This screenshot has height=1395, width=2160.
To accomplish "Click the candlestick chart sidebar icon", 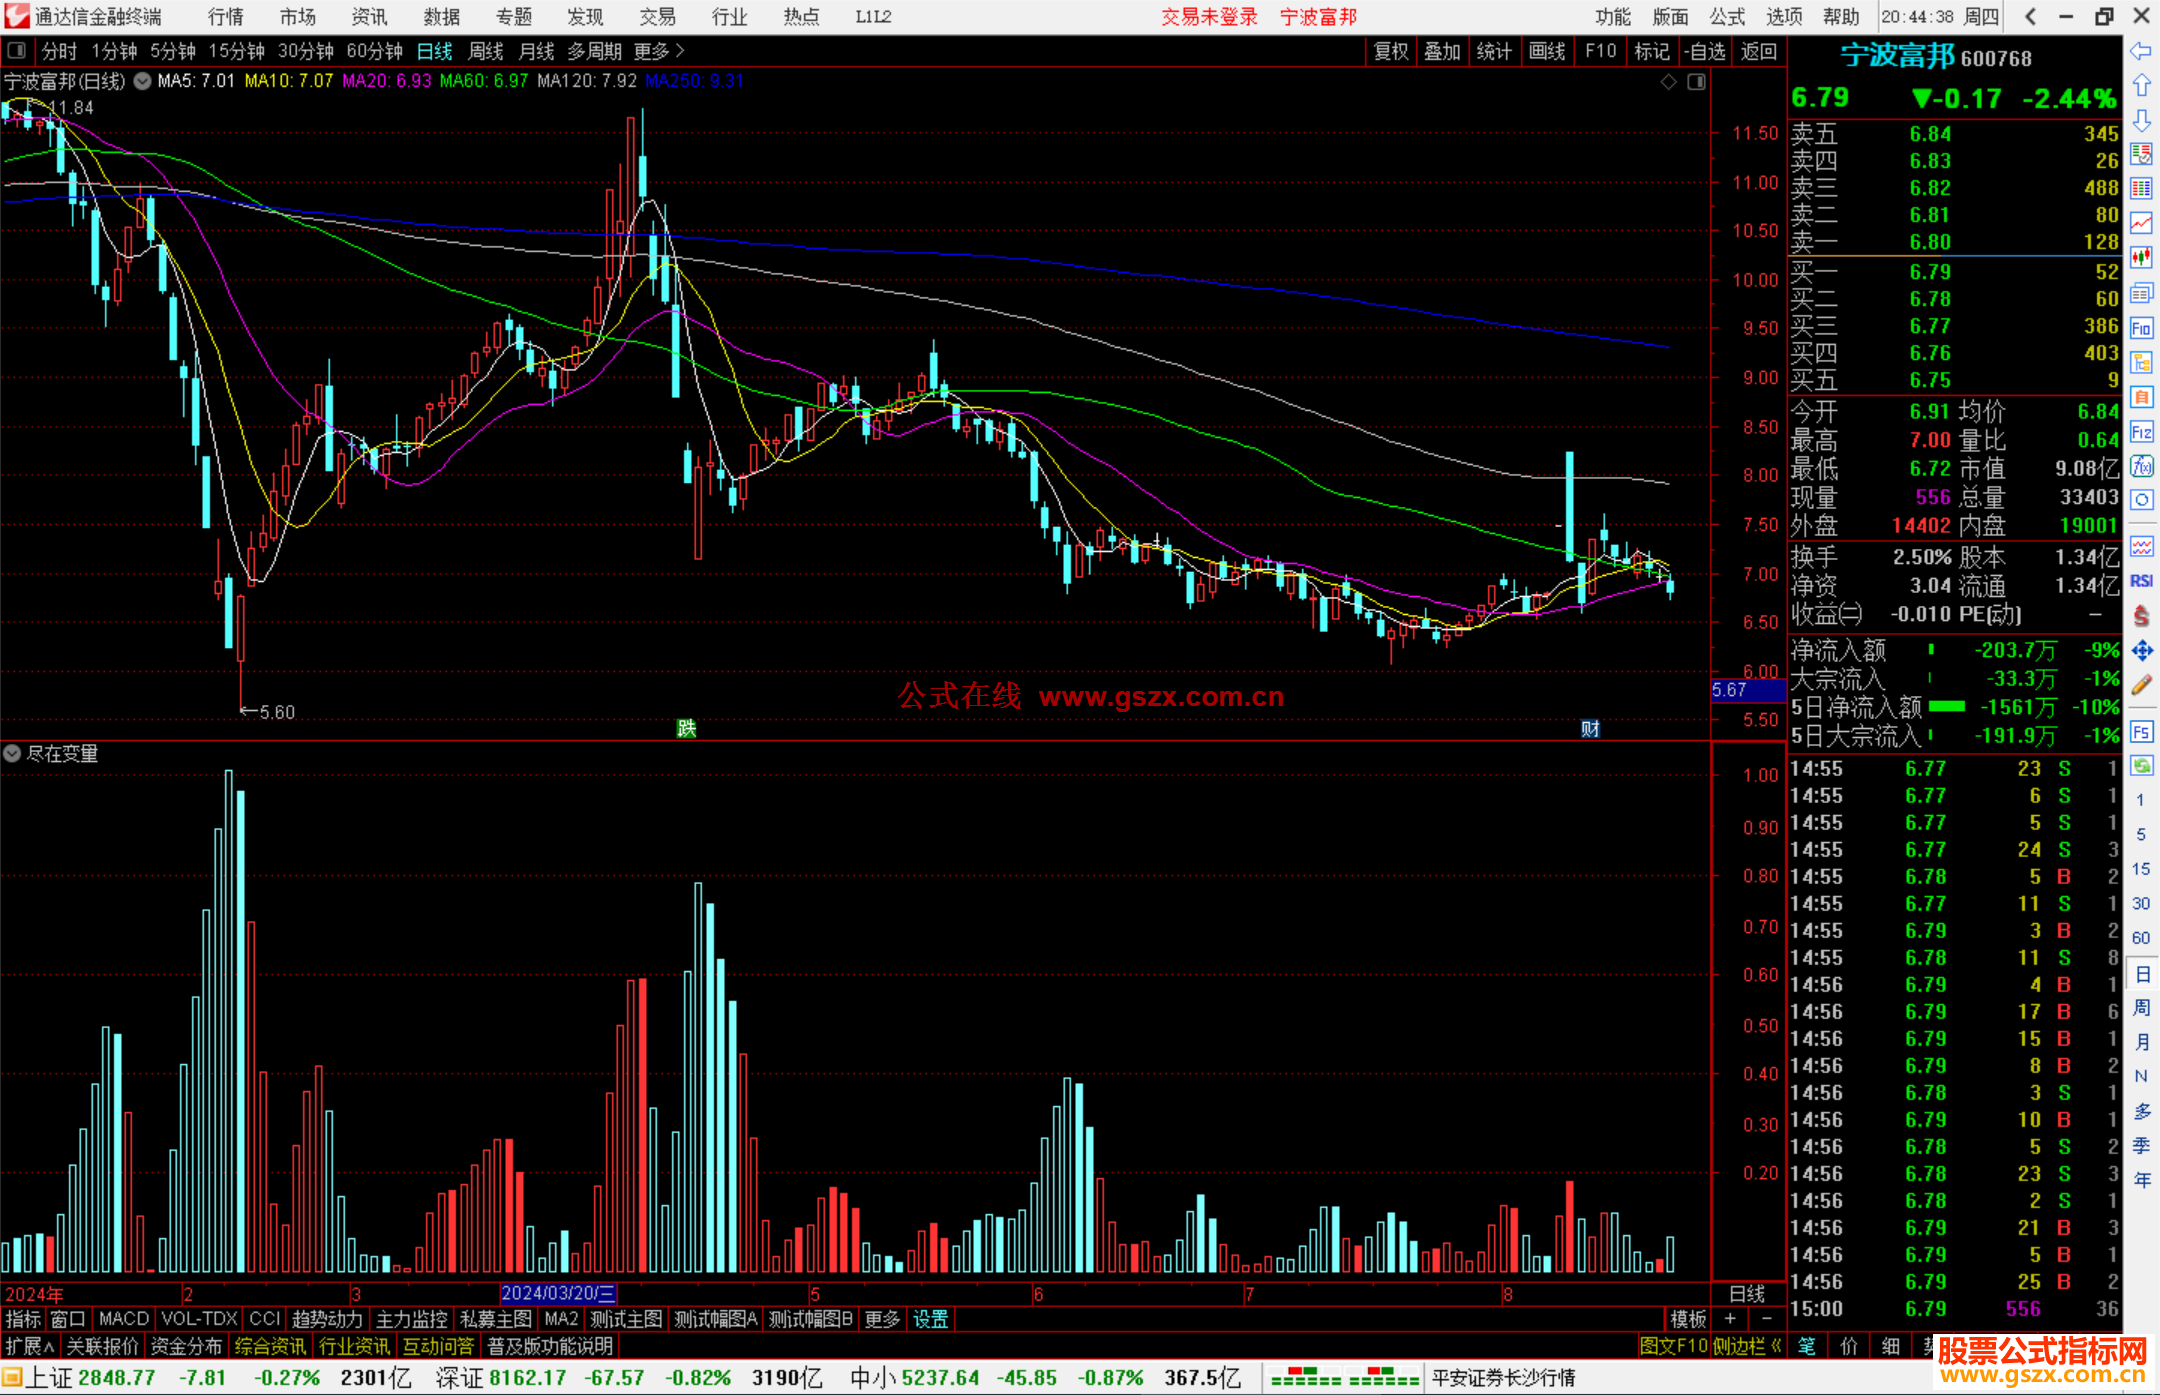I will pyautogui.click(x=2141, y=257).
